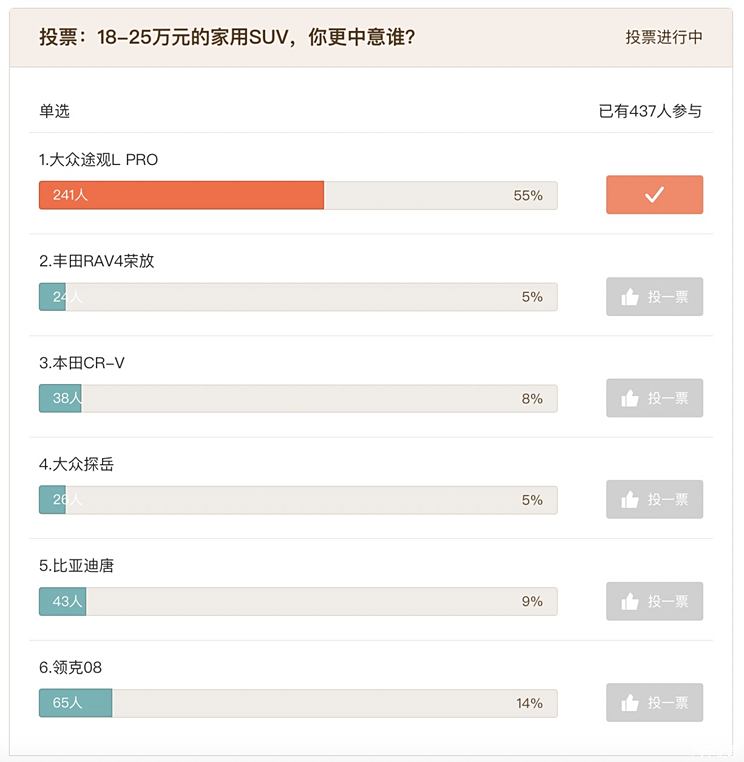Screen dimensions: 744x762
Task: Vote for 比亚迪唐 with thumbs-up button
Action: tap(654, 601)
